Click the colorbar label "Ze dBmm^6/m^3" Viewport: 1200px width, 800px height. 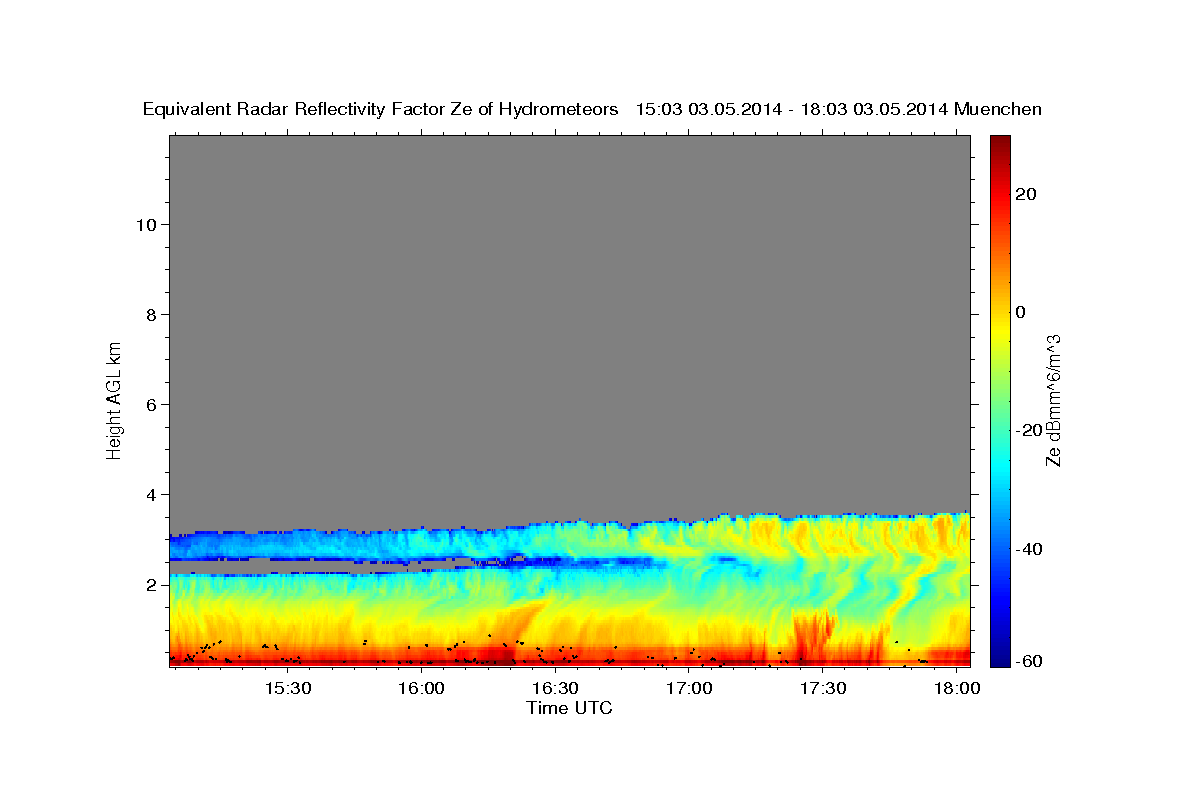[1053, 400]
